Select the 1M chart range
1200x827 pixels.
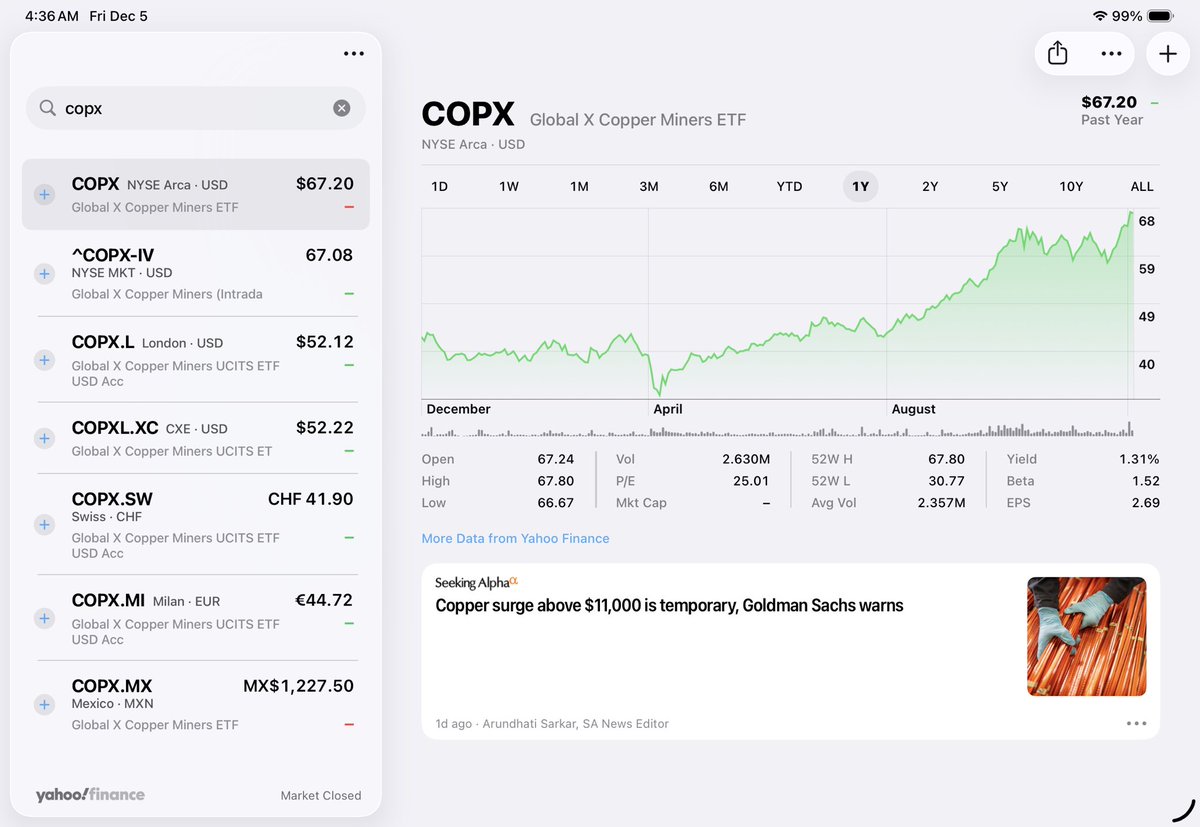pyautogui.click(x=579, y=187)
